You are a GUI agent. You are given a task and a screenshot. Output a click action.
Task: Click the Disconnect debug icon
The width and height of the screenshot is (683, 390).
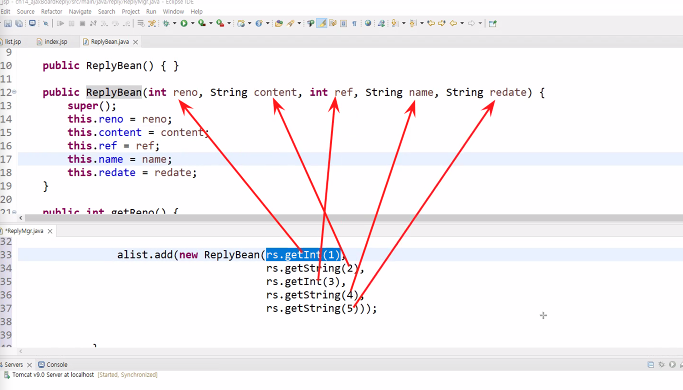93,24
